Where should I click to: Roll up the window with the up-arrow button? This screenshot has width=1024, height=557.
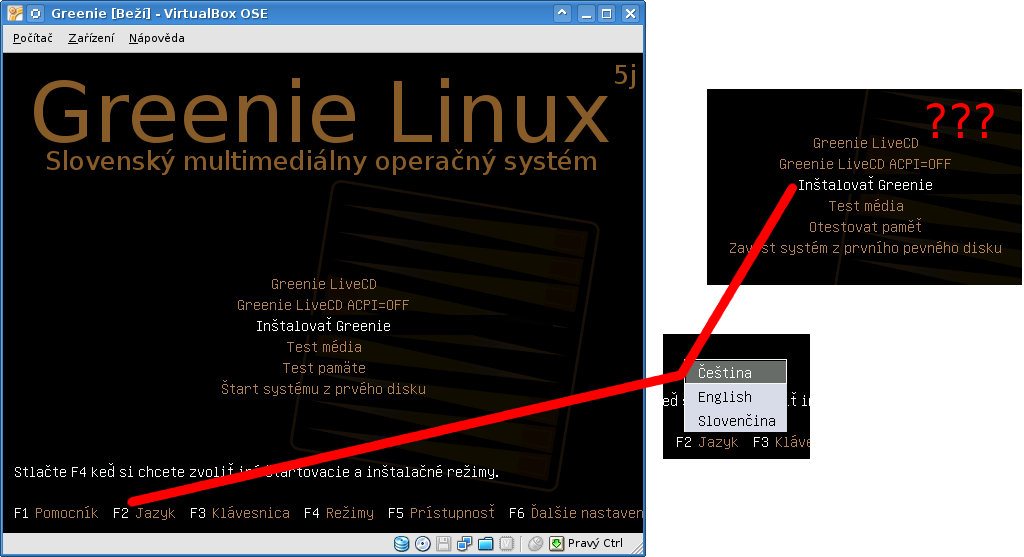(562, 13)
